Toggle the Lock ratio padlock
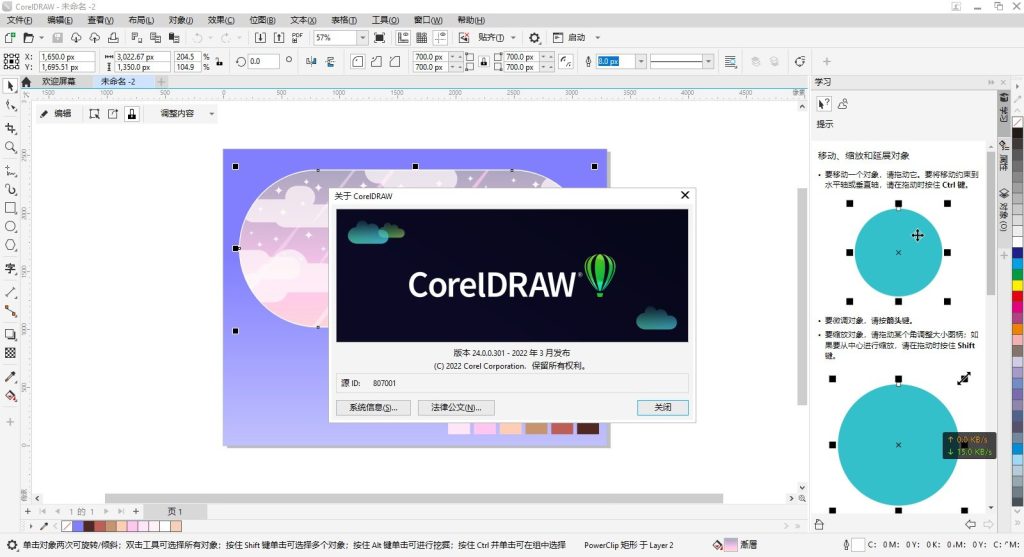Image resolution: width=1024 pixels, height=557 pixels. point(219,62)
